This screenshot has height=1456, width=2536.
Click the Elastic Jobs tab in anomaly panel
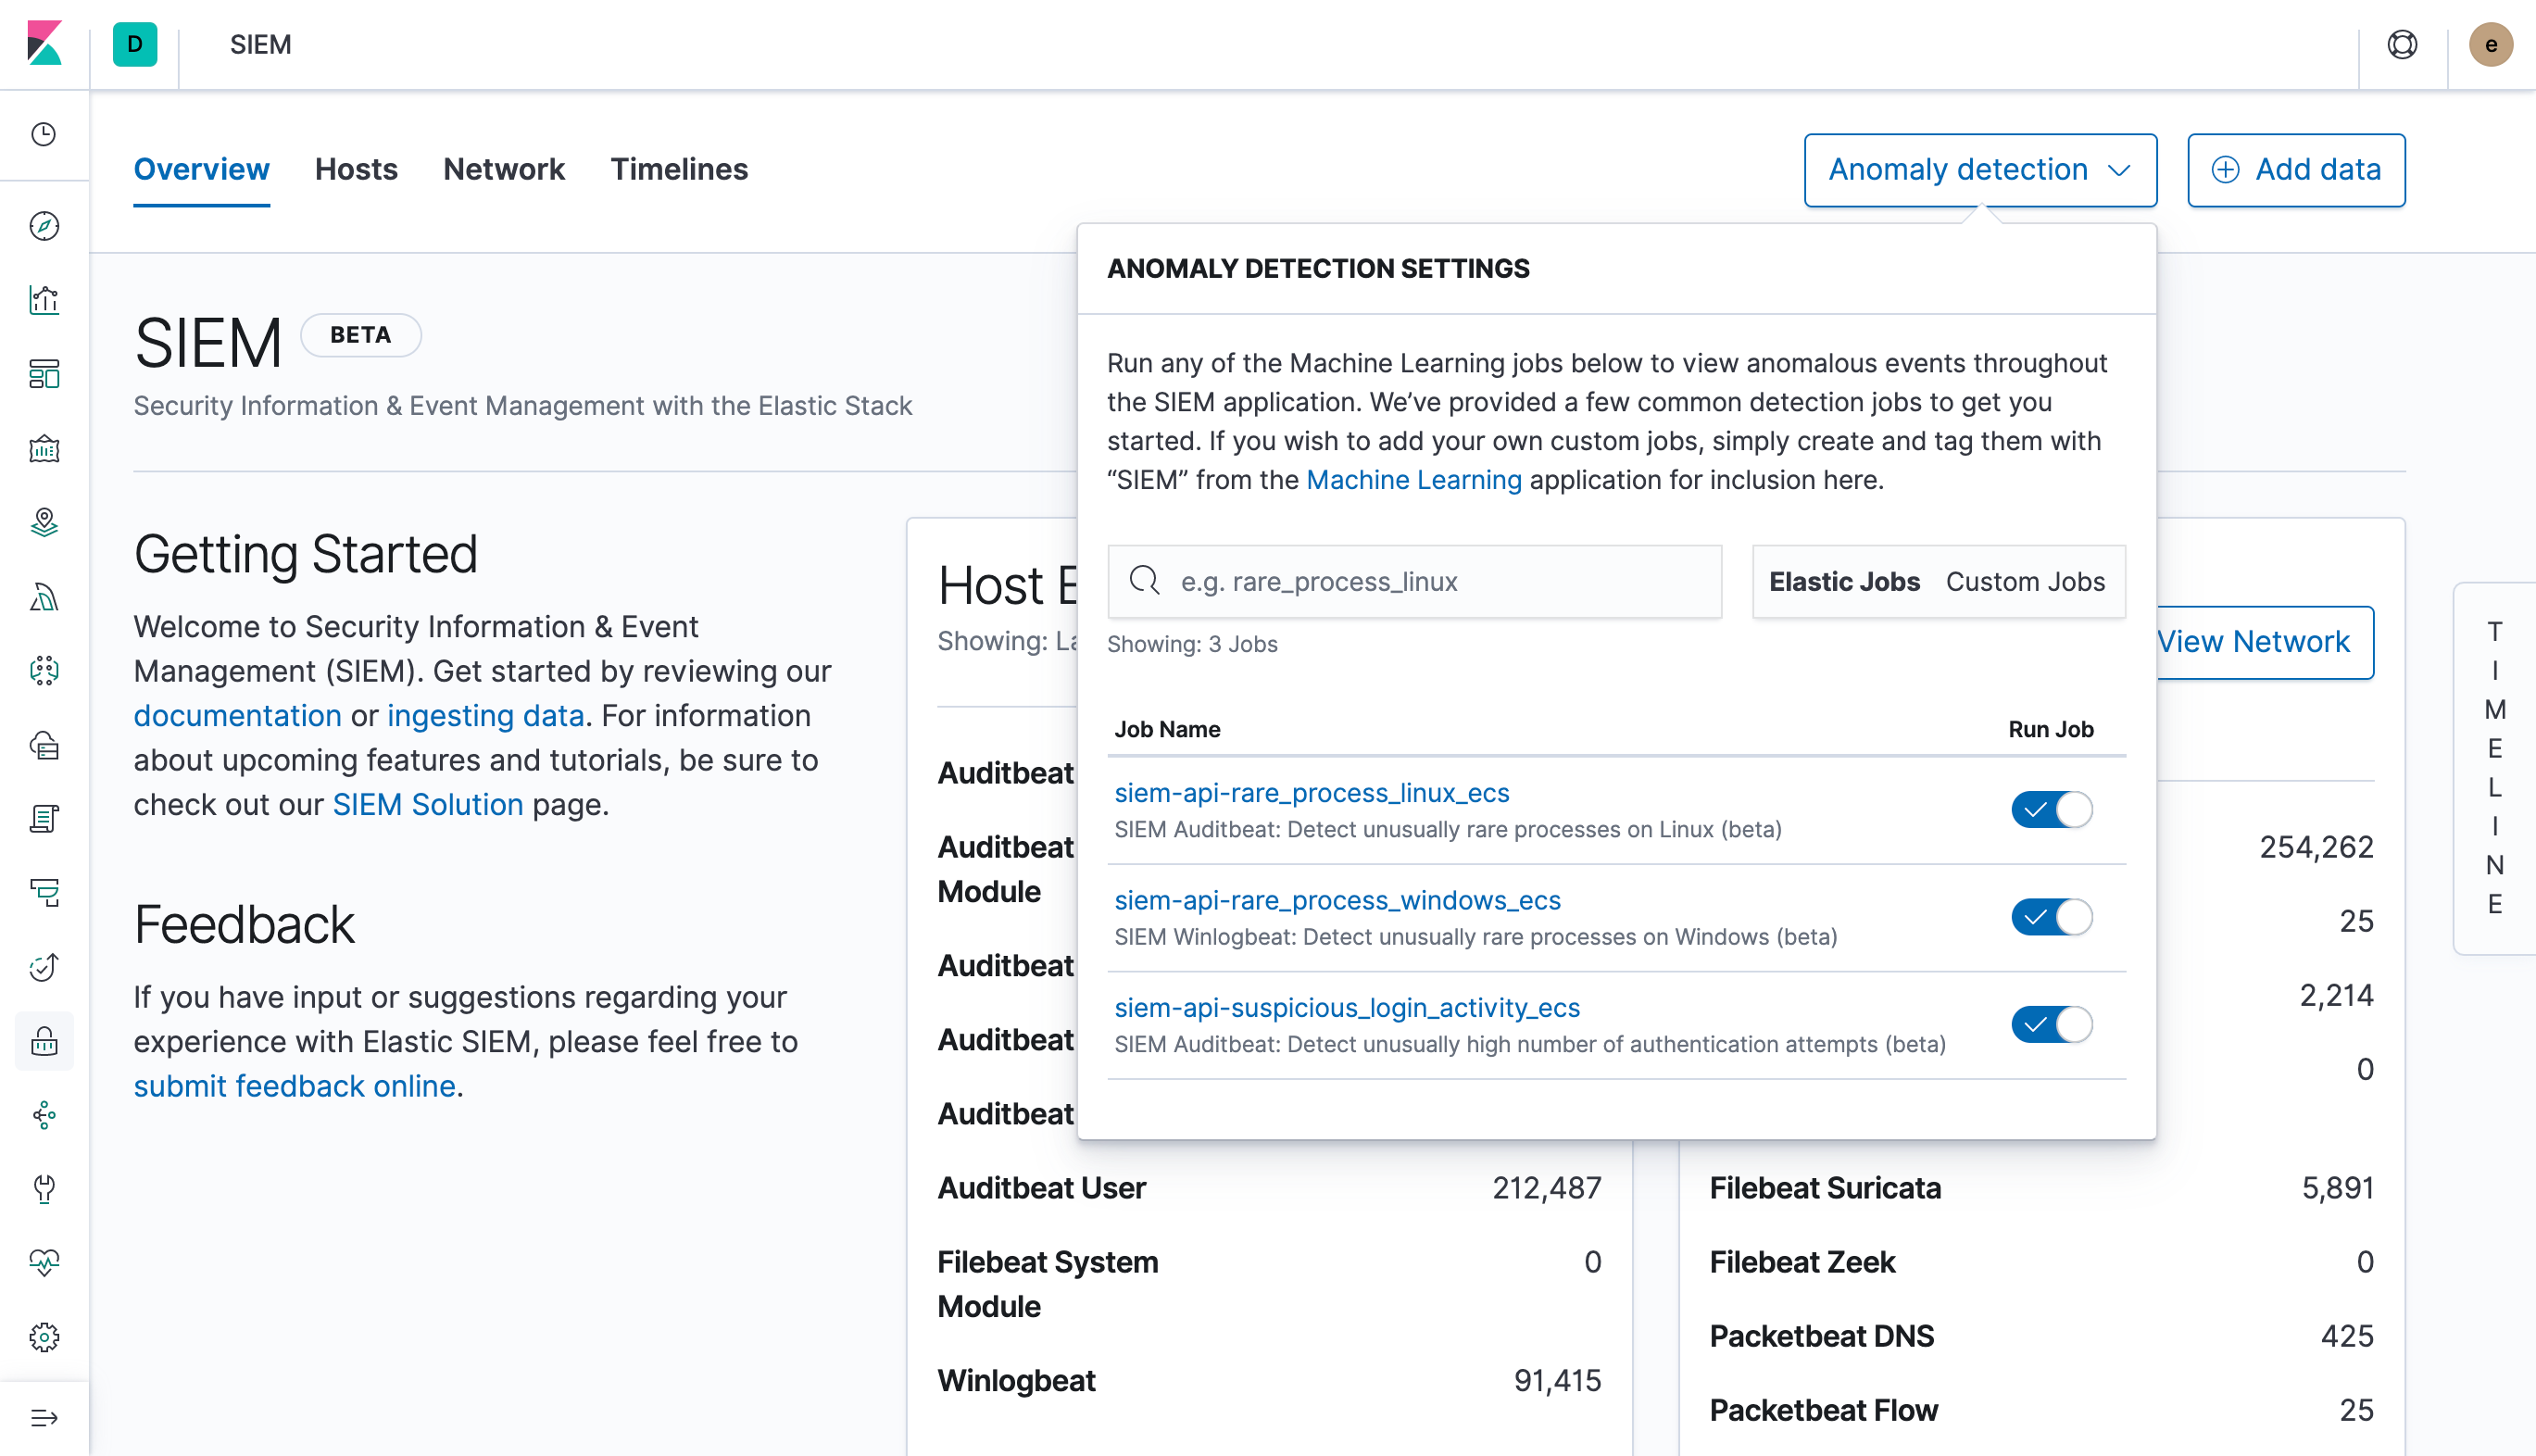click(x=1844, y=582)
